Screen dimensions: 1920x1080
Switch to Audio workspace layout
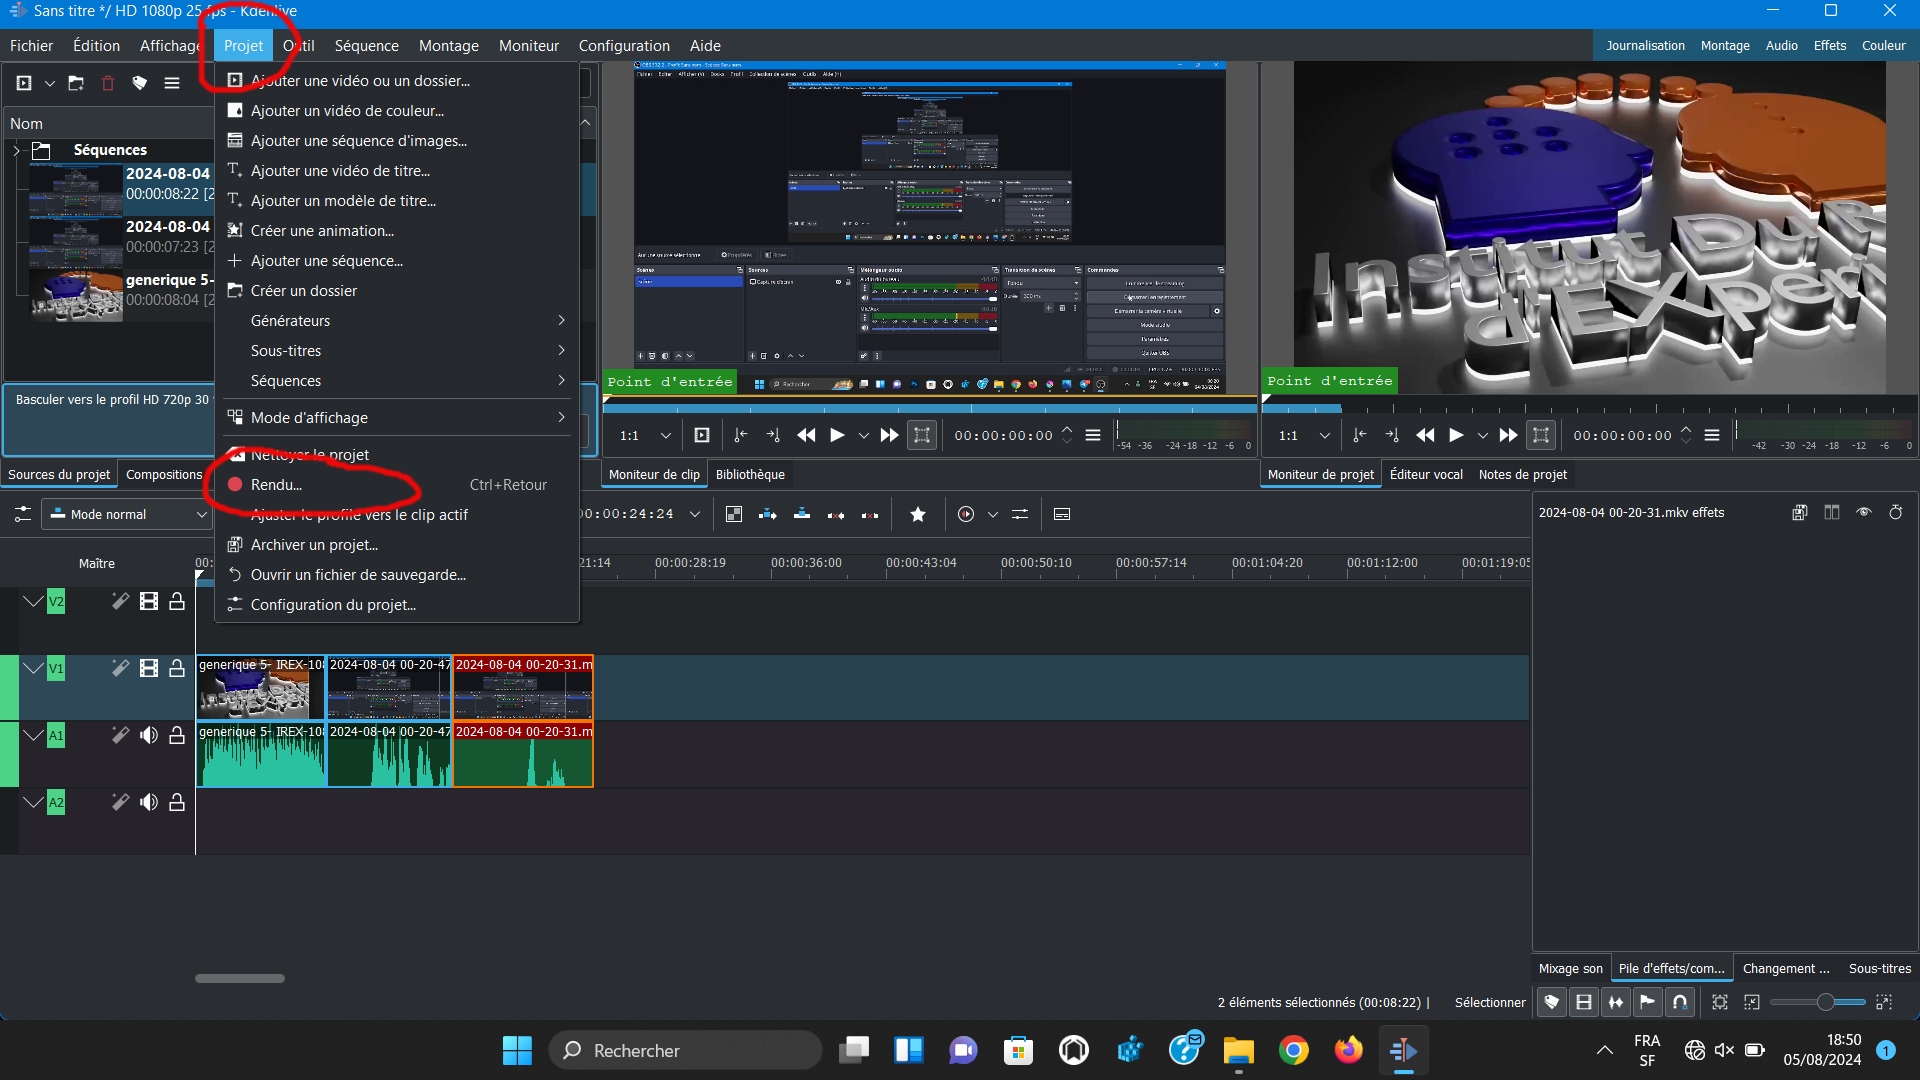(1781, 45)
